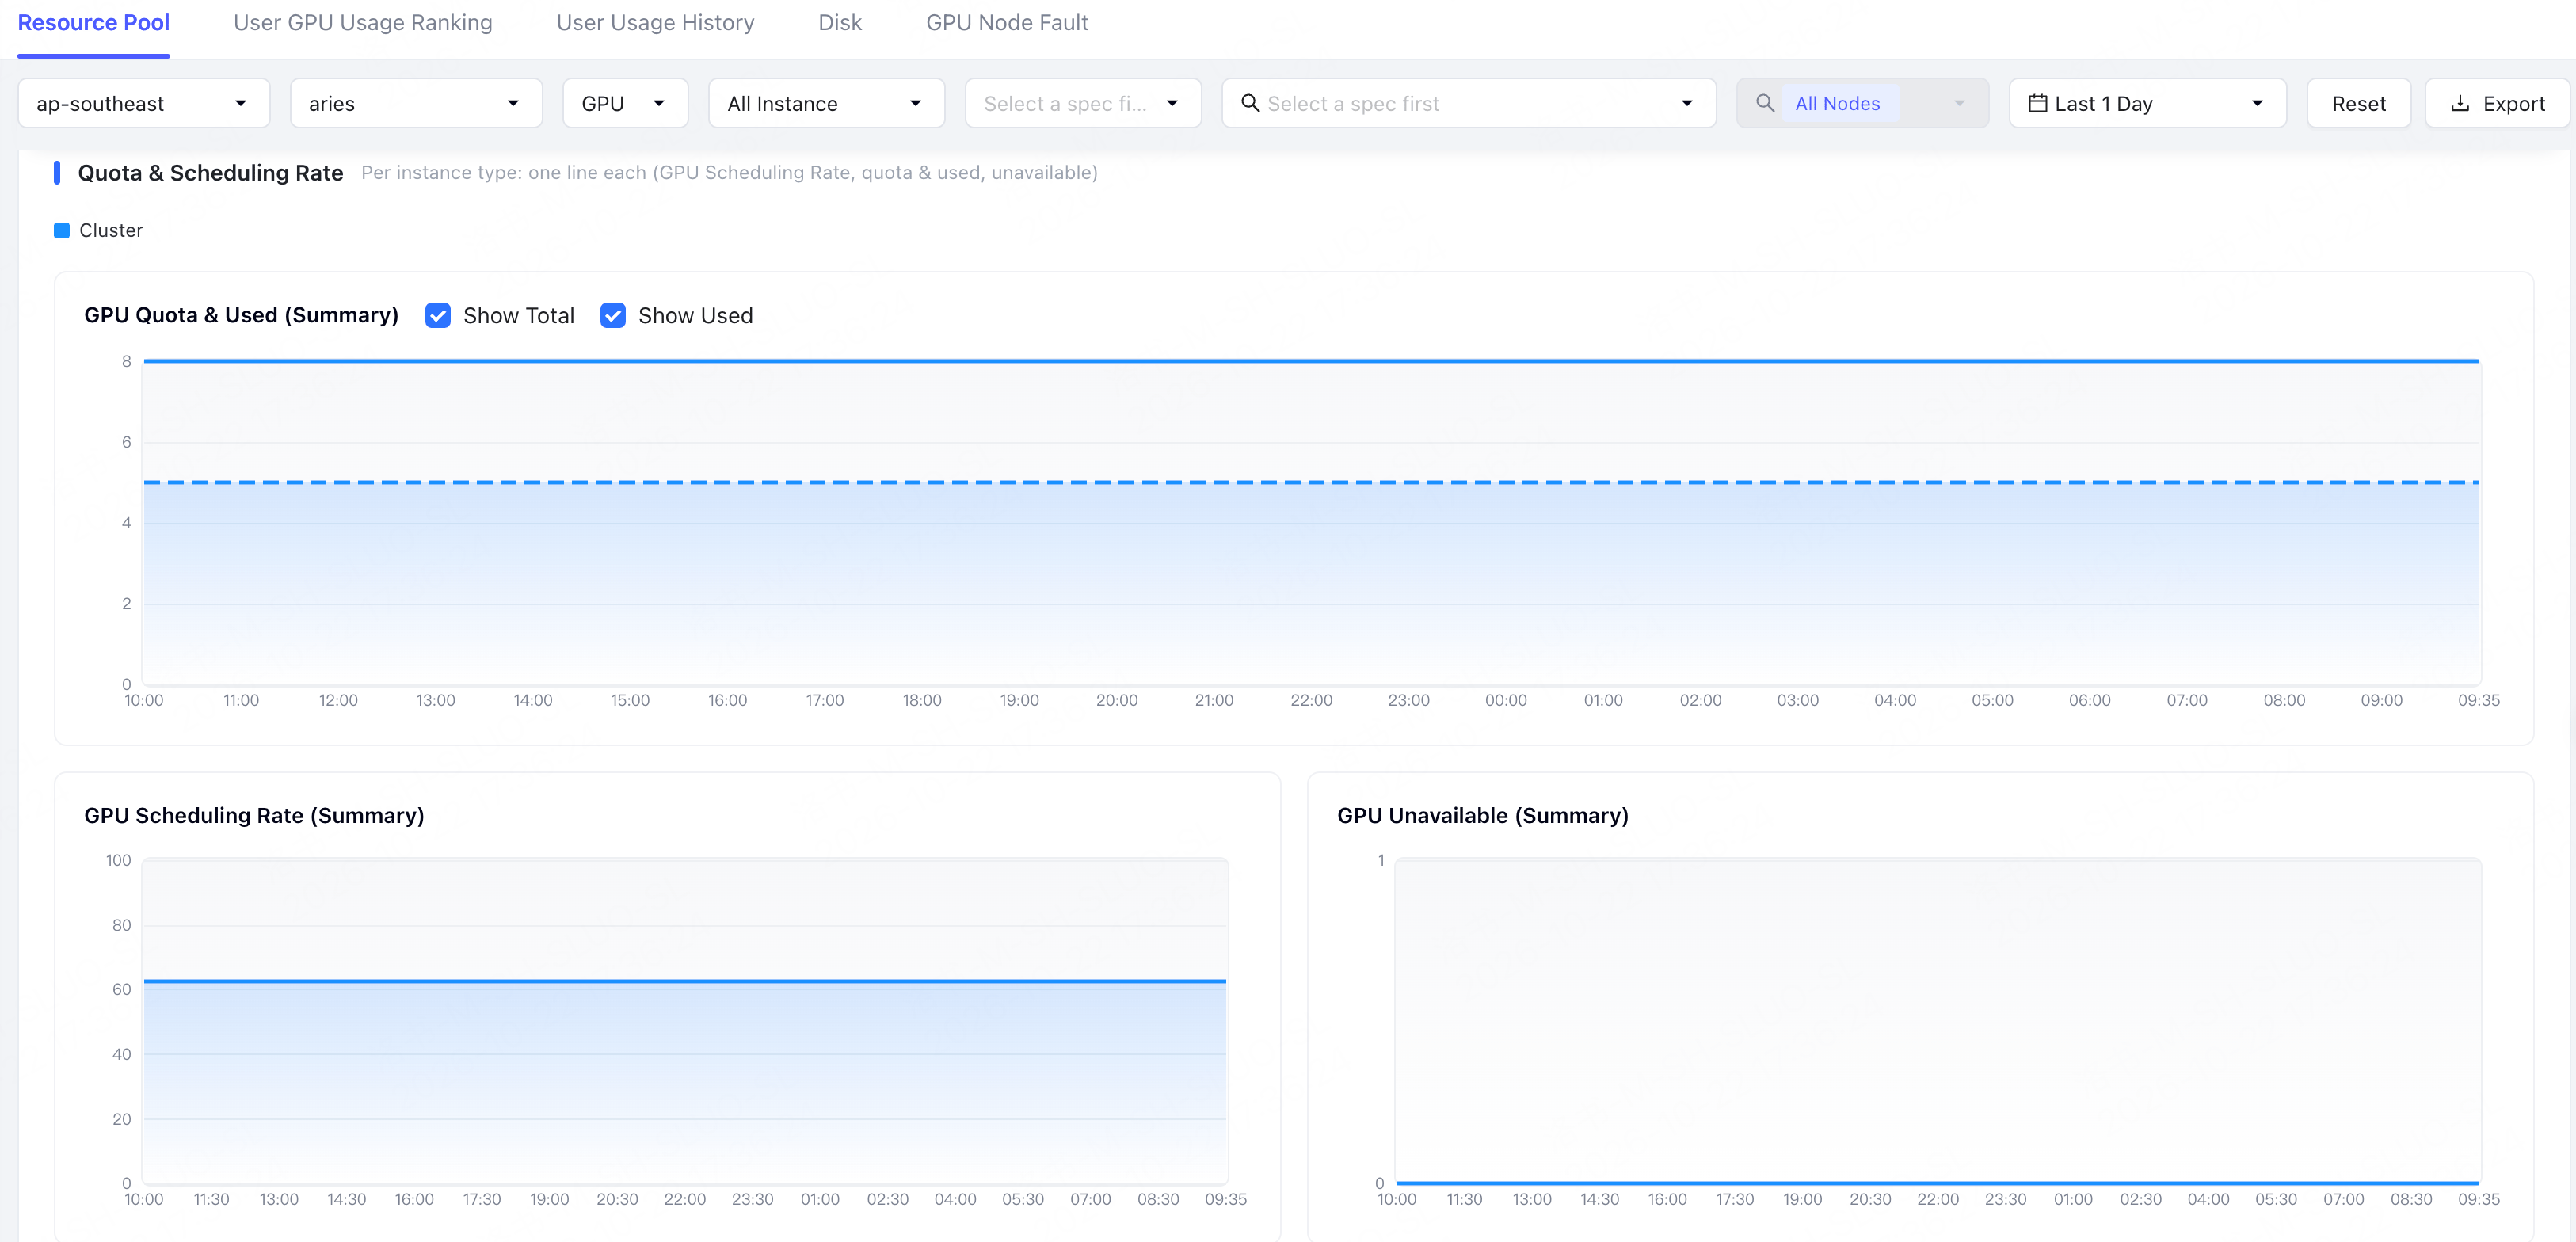Click the calendar icon in Last 1 Day
Screen dimensions: 2576x1242
click(x=2037, y=103)
